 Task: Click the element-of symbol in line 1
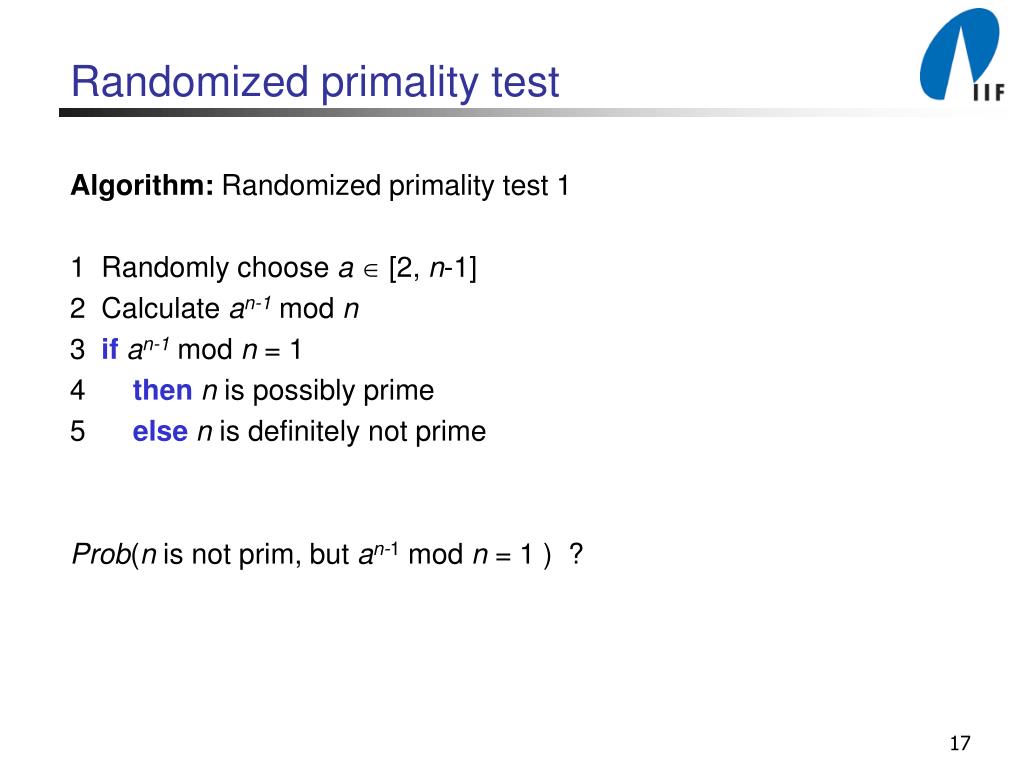click(x=370, y=270)
